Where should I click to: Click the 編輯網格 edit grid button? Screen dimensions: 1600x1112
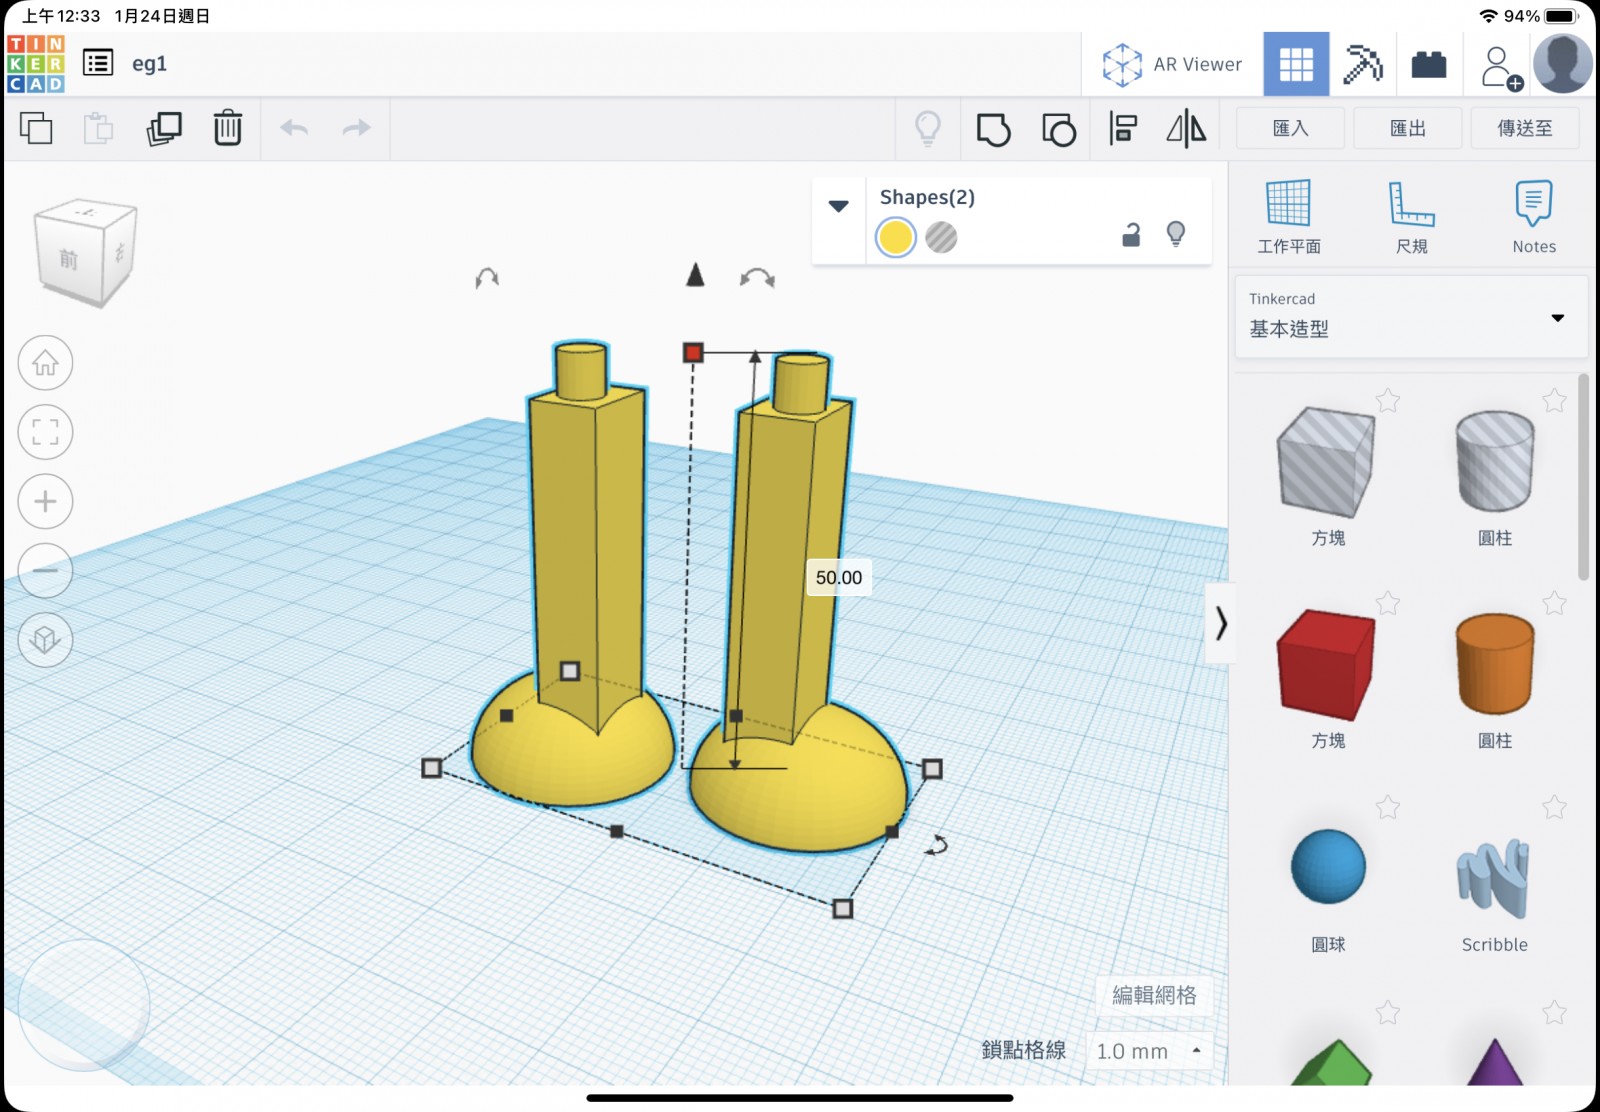[x=1154, y=995]
